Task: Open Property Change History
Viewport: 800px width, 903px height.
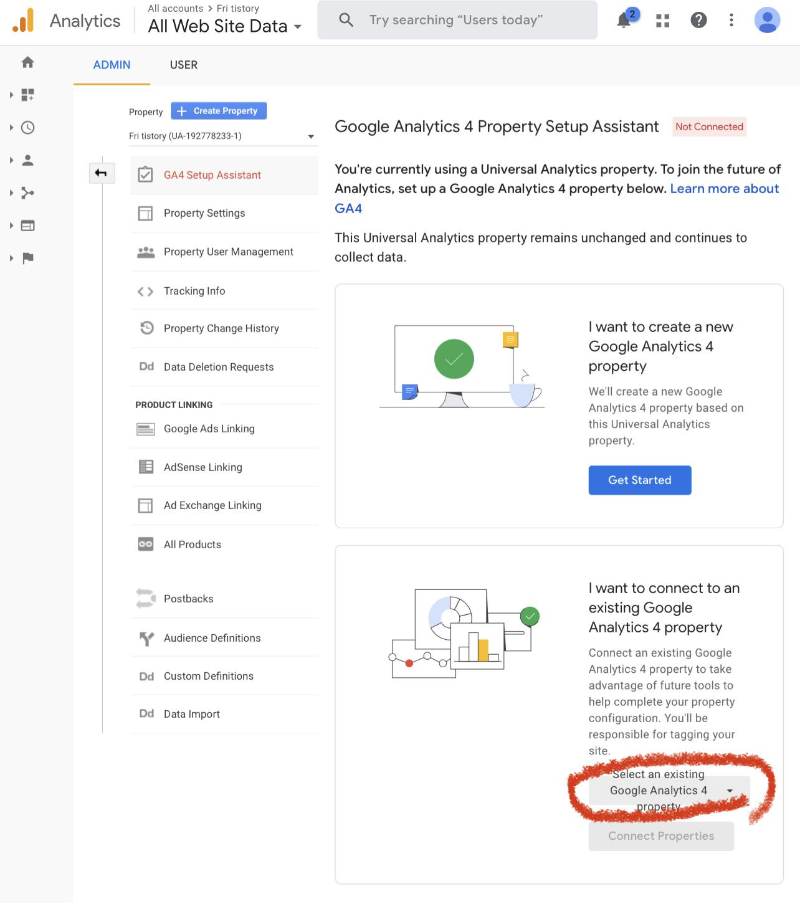Action: [224, 328]
